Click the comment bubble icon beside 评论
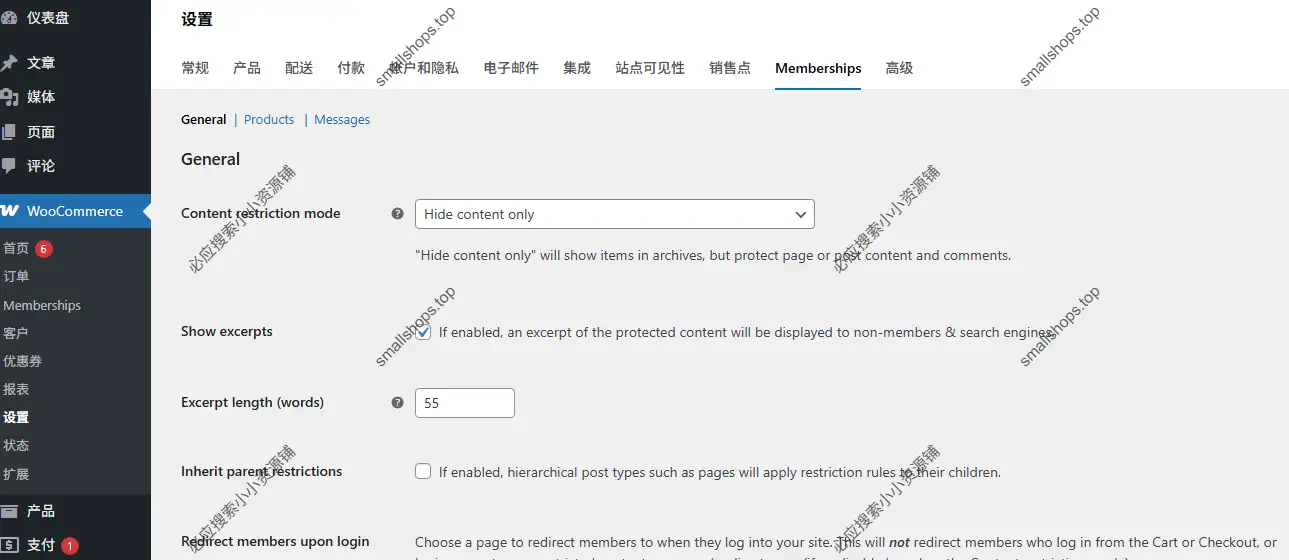 [x=9, y=166]
